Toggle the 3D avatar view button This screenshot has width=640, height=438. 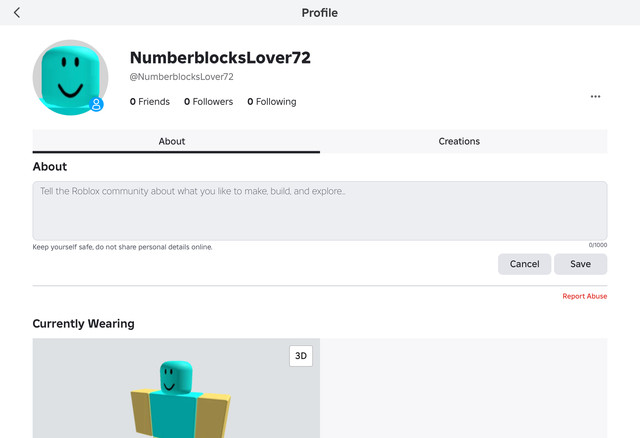coord(300,356)
